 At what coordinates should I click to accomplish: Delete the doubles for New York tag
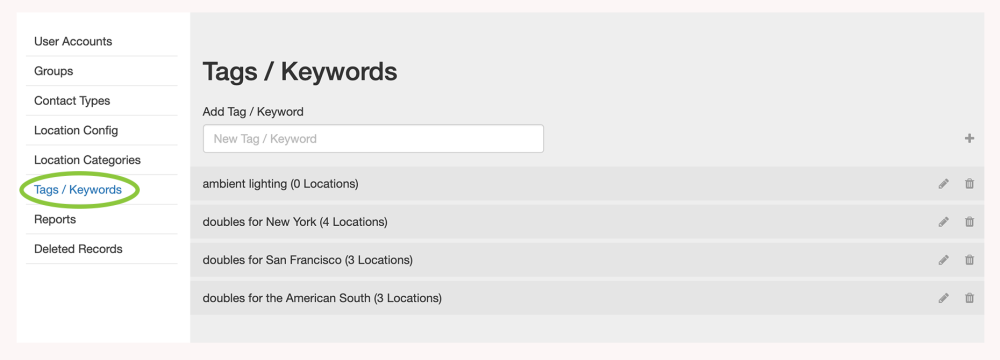(969, 222)
